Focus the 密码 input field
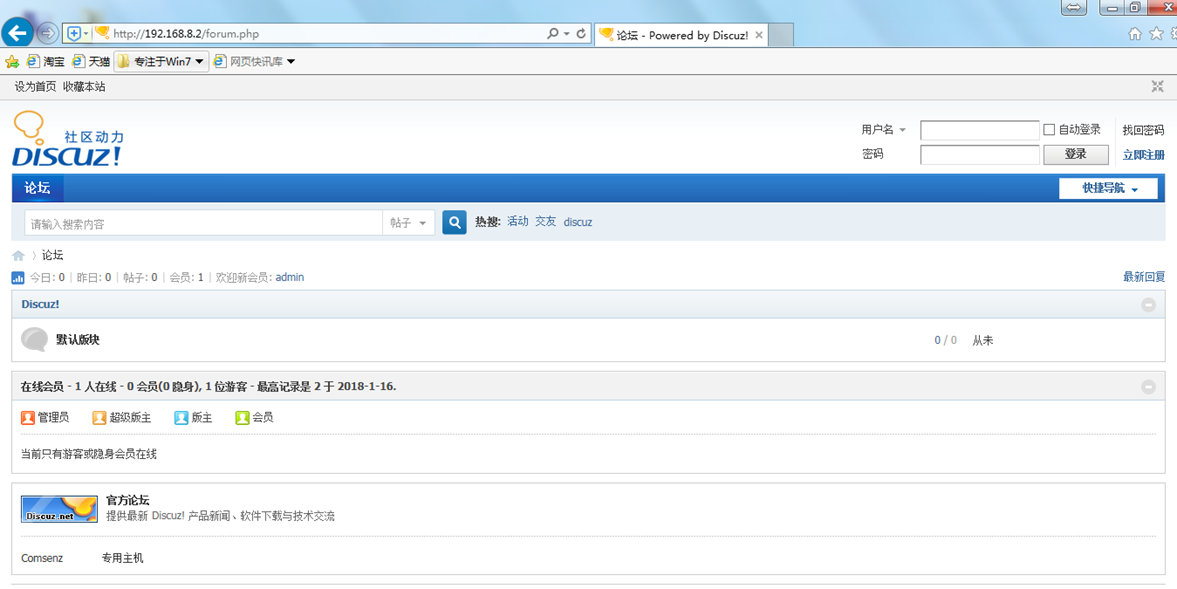 pos(980,155)
